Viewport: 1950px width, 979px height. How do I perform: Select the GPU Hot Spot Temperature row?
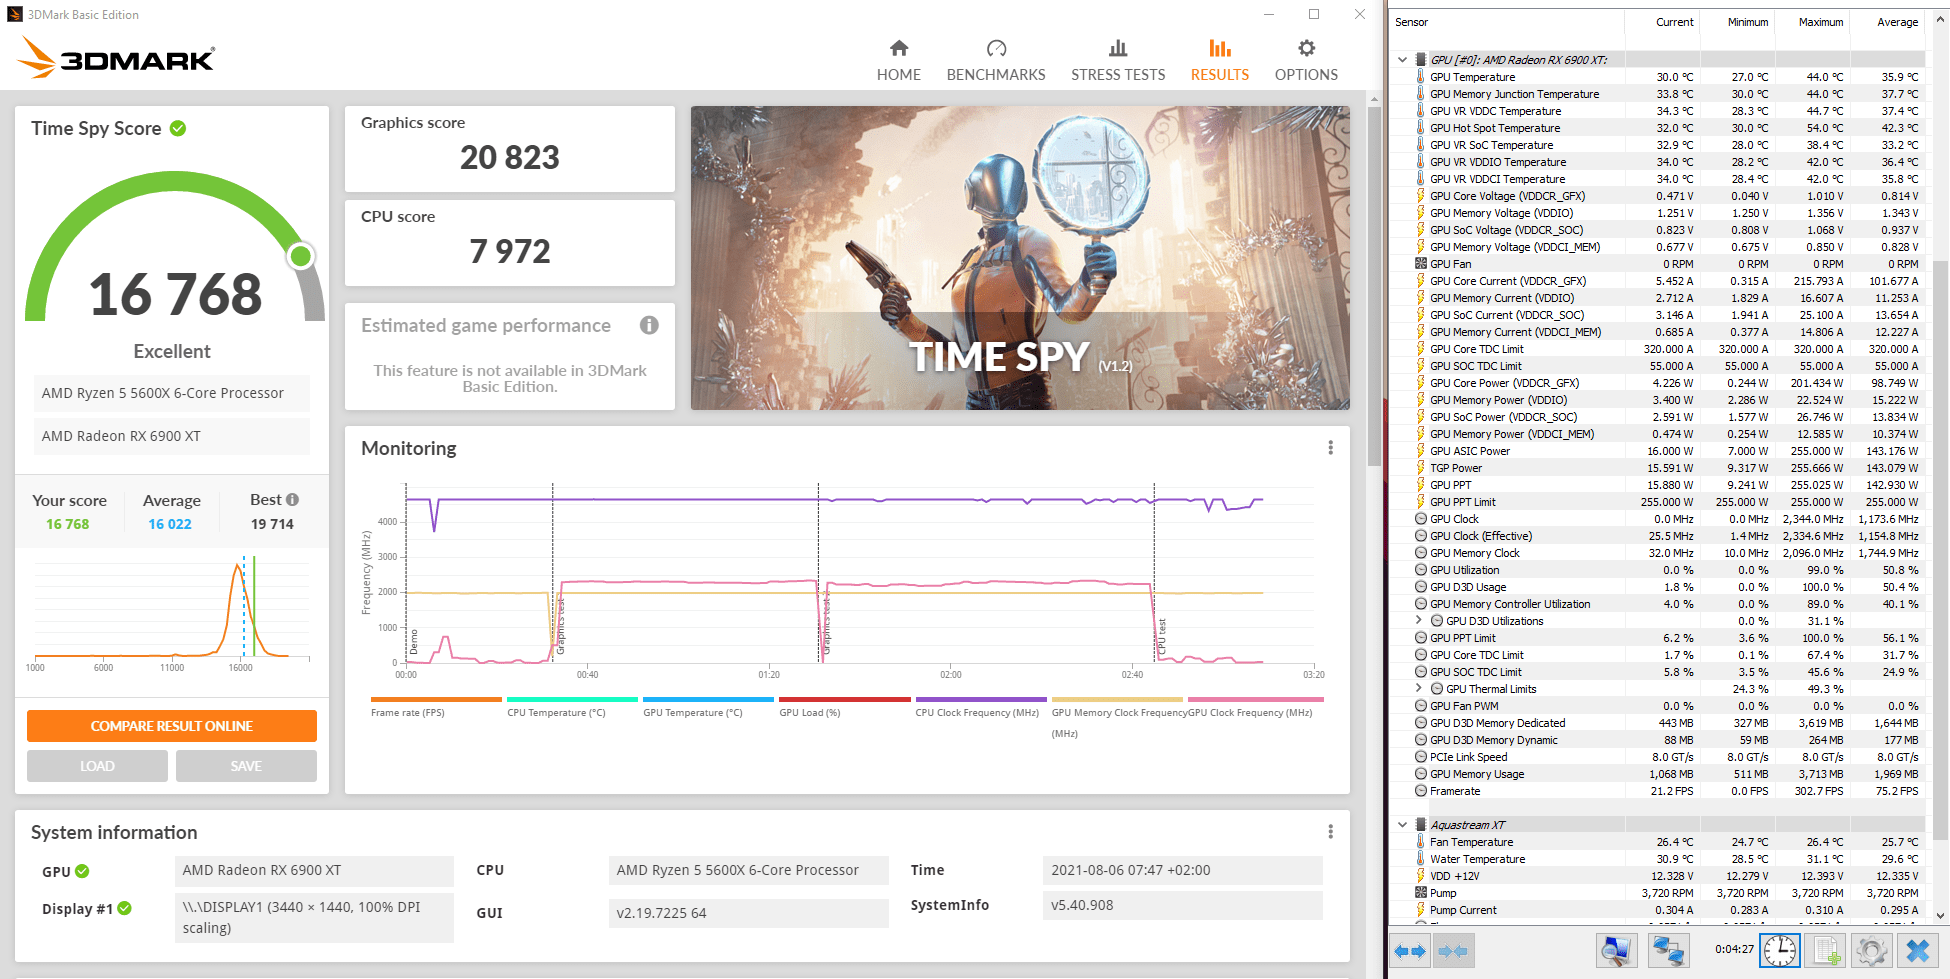pos(1656,128)
